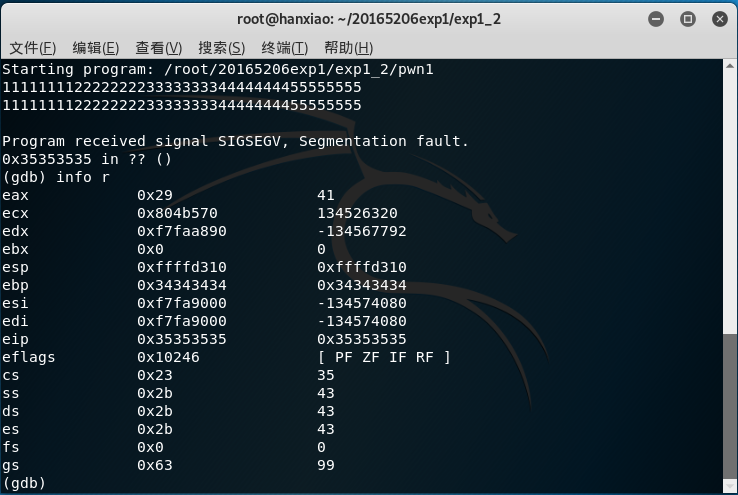Click the scrollbar down arrow
738x495 pixels.
pos(730,485)
